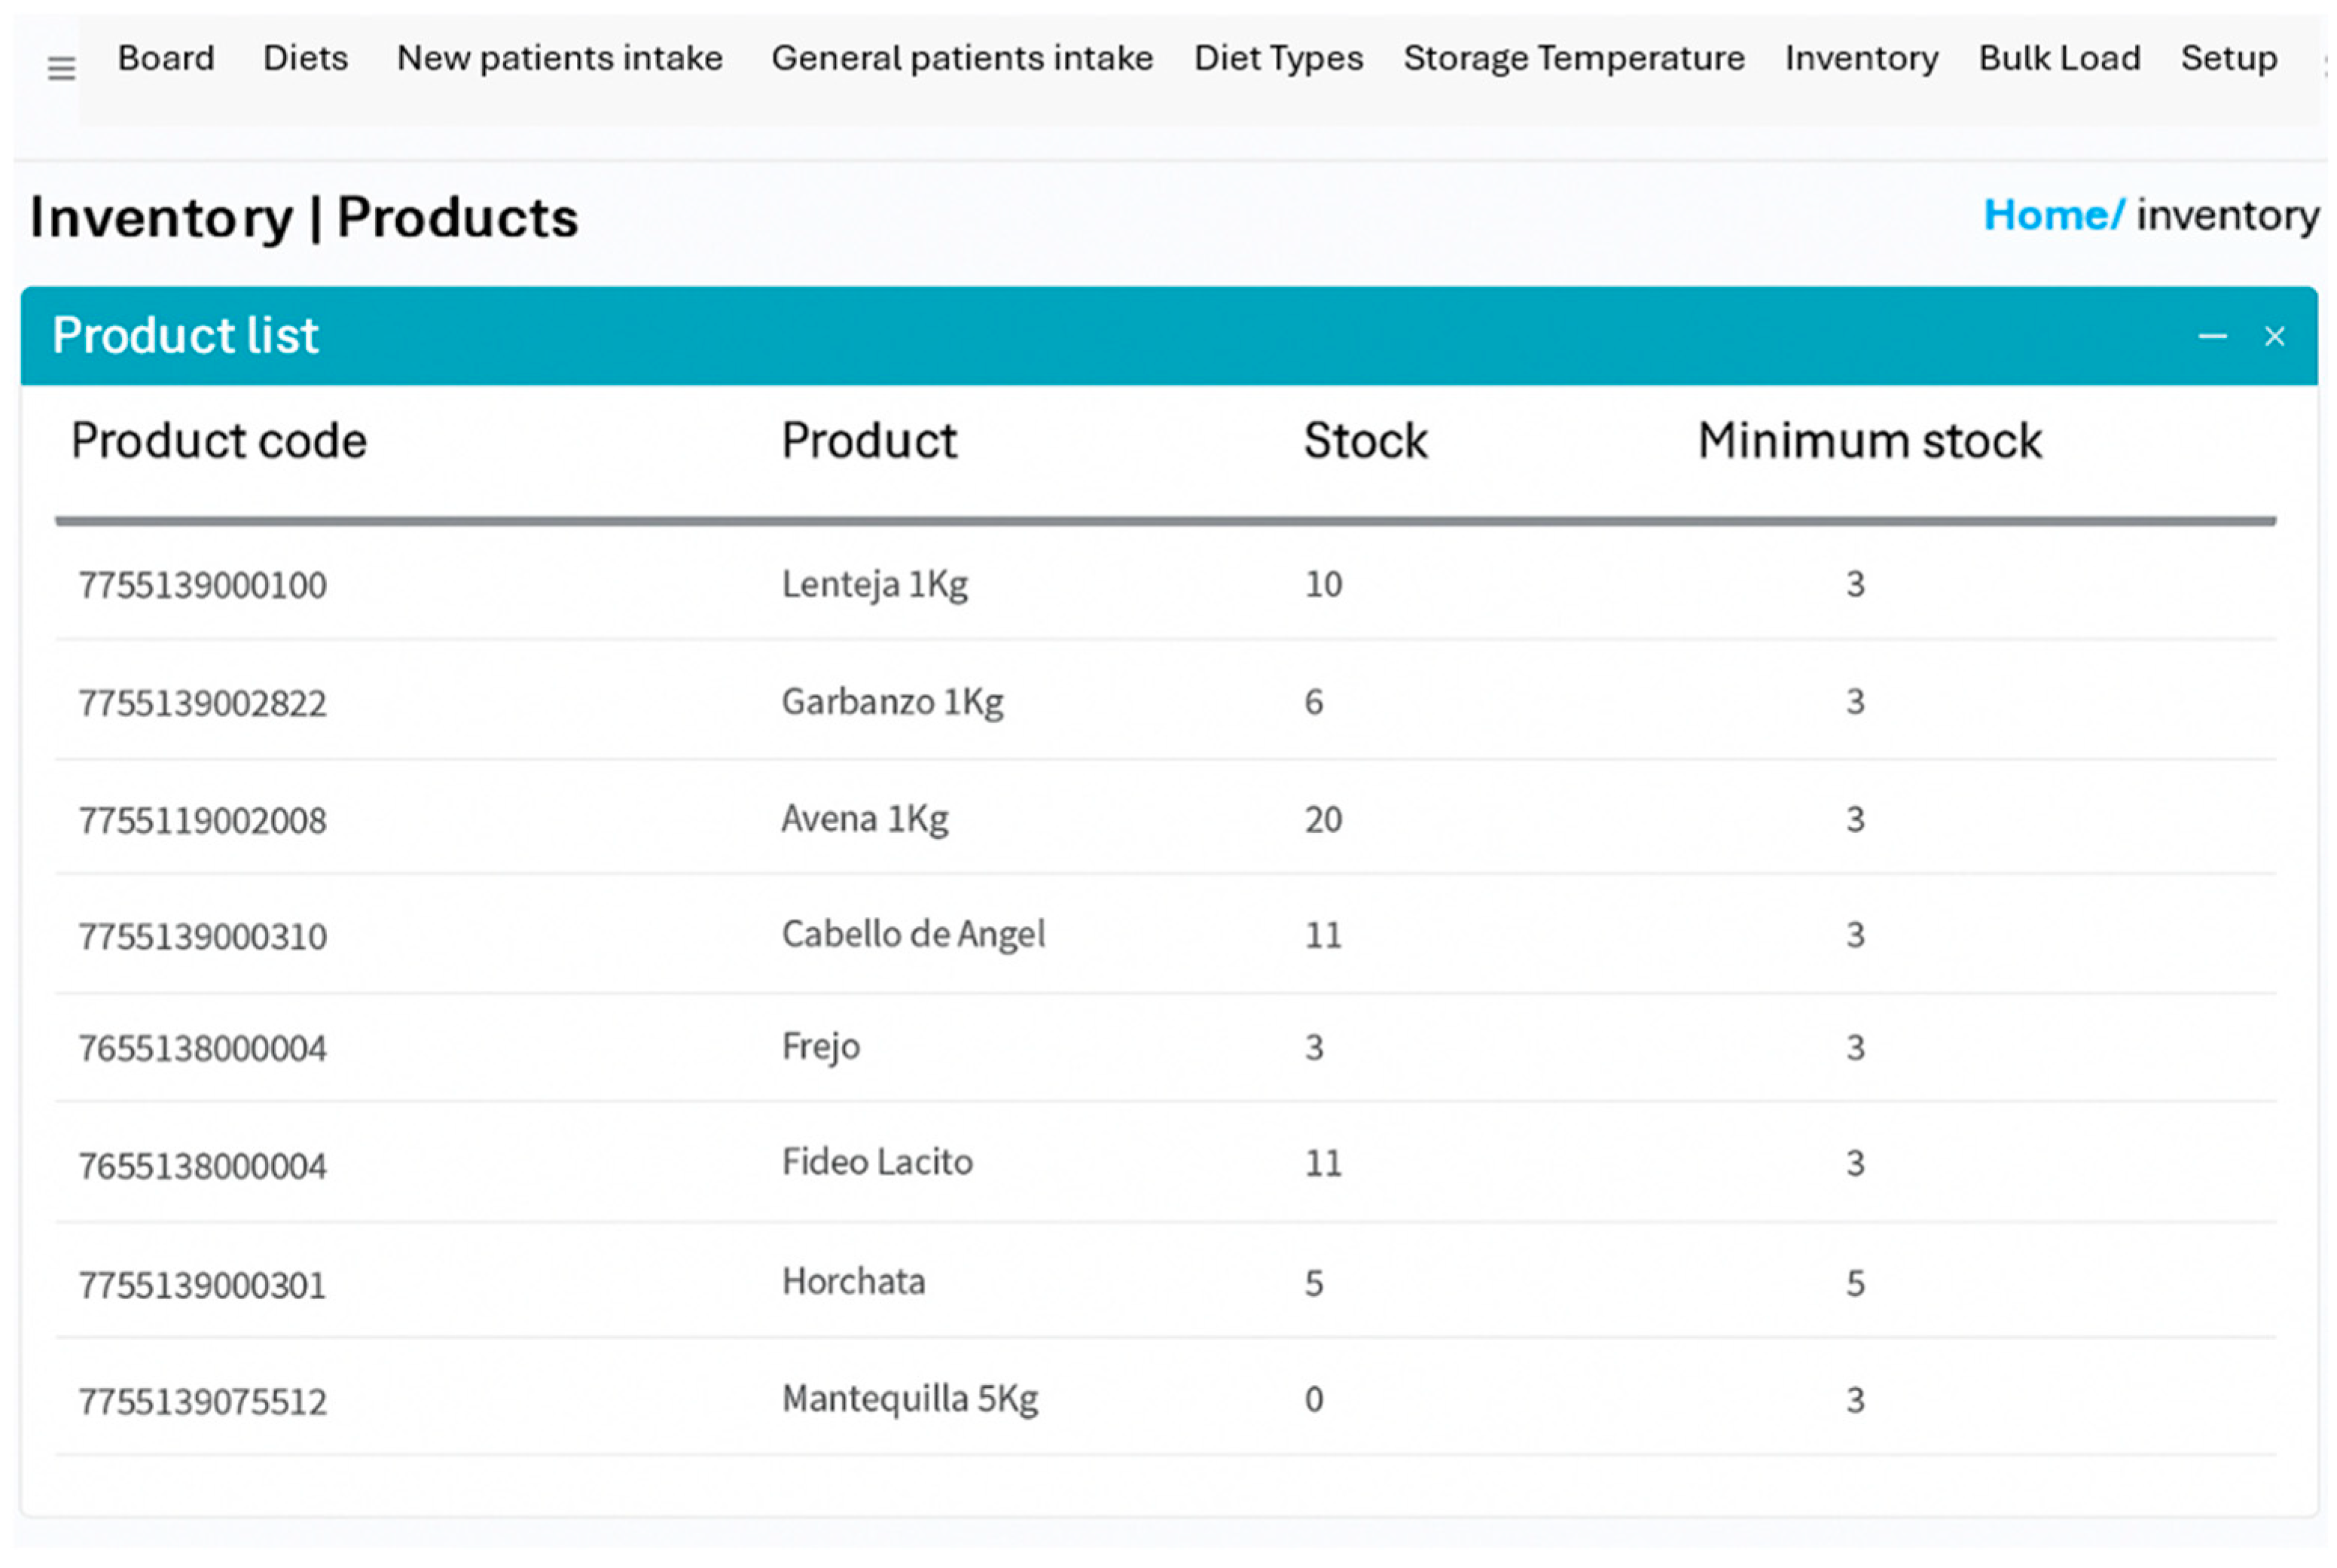2337x1568 pixels.
Task: Click the Inventory navigation item
Action: [x=1860, y=58]
